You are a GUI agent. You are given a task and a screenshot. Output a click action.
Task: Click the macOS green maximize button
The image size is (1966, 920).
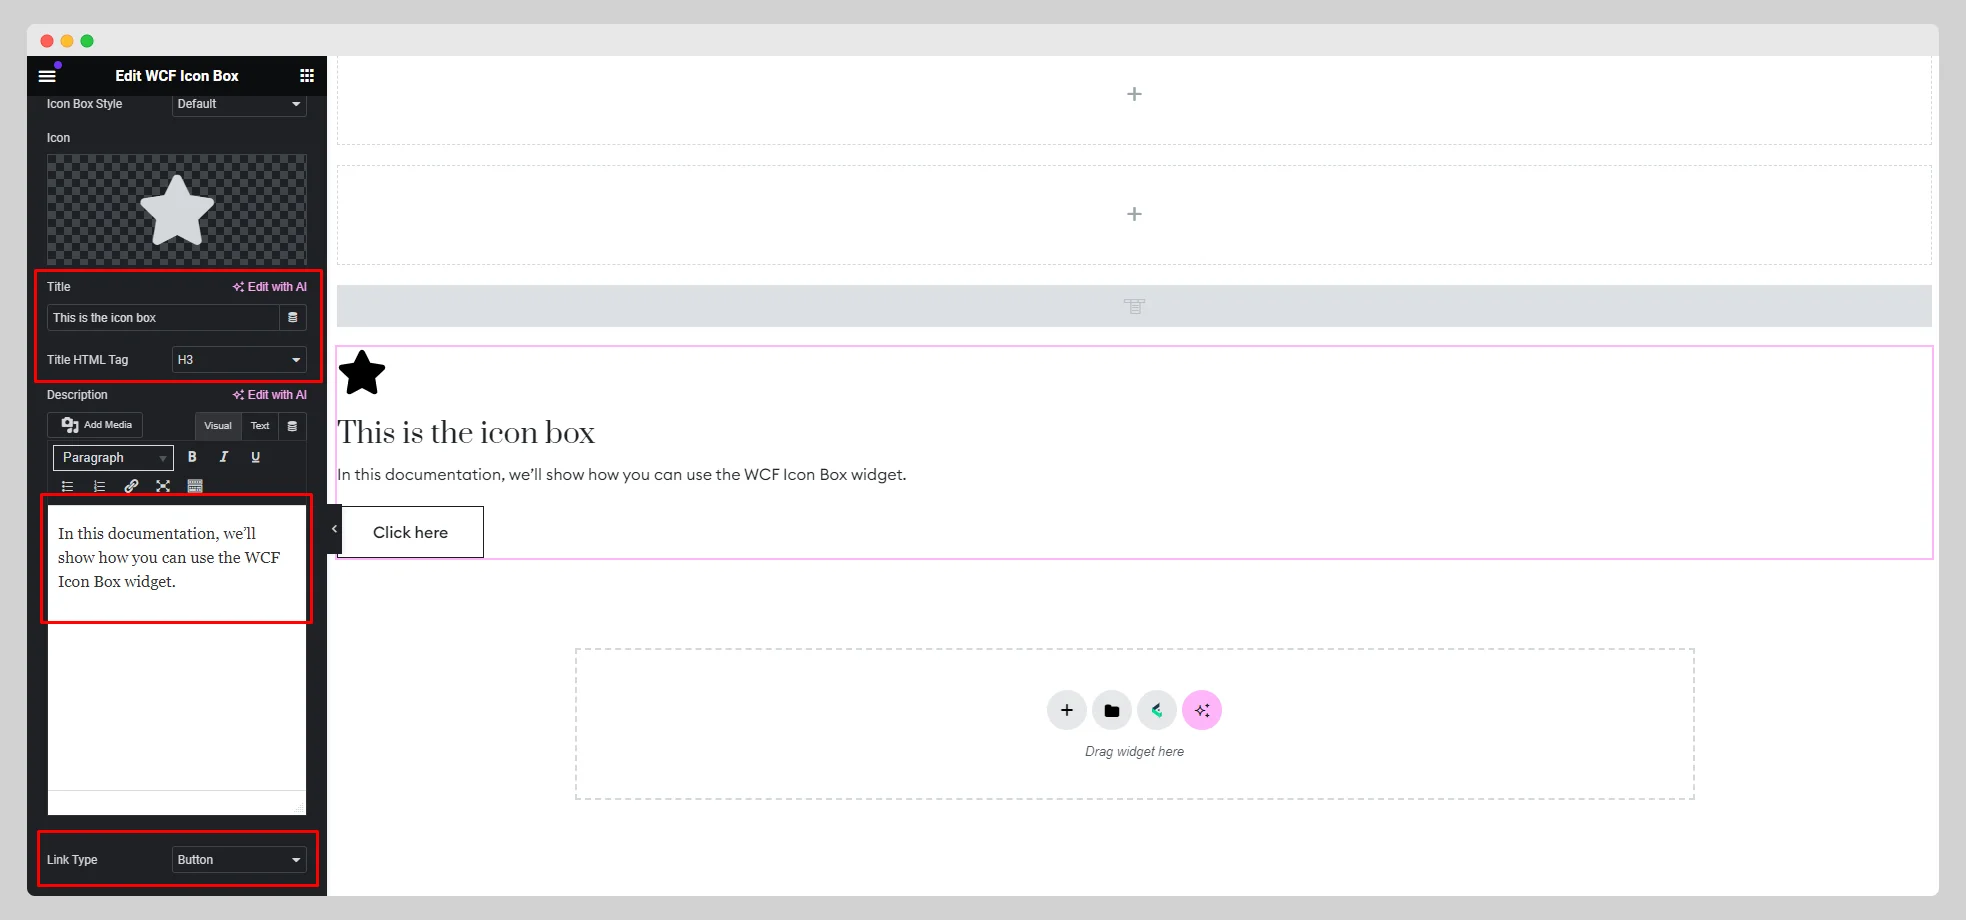pyautogui.click(x=87, y=41)
